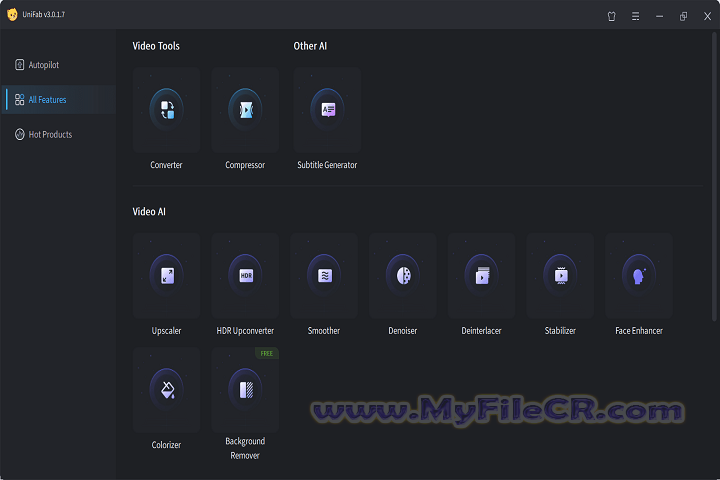Click the Colorizer label text
Image resolution: width=720 pixels, height=480 pixels.
pos(166,445)
